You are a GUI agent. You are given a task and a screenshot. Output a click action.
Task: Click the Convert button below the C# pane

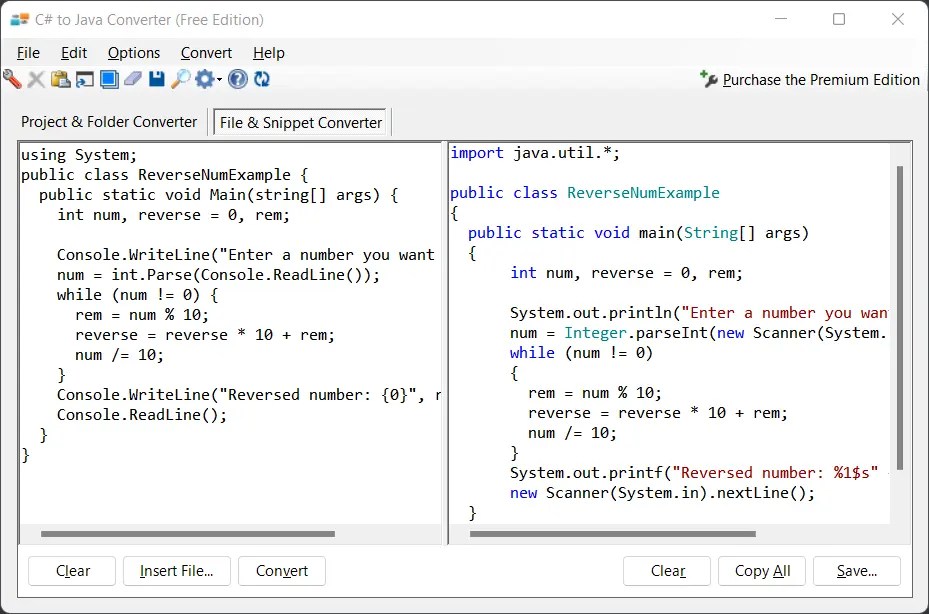tap(281, 571)
